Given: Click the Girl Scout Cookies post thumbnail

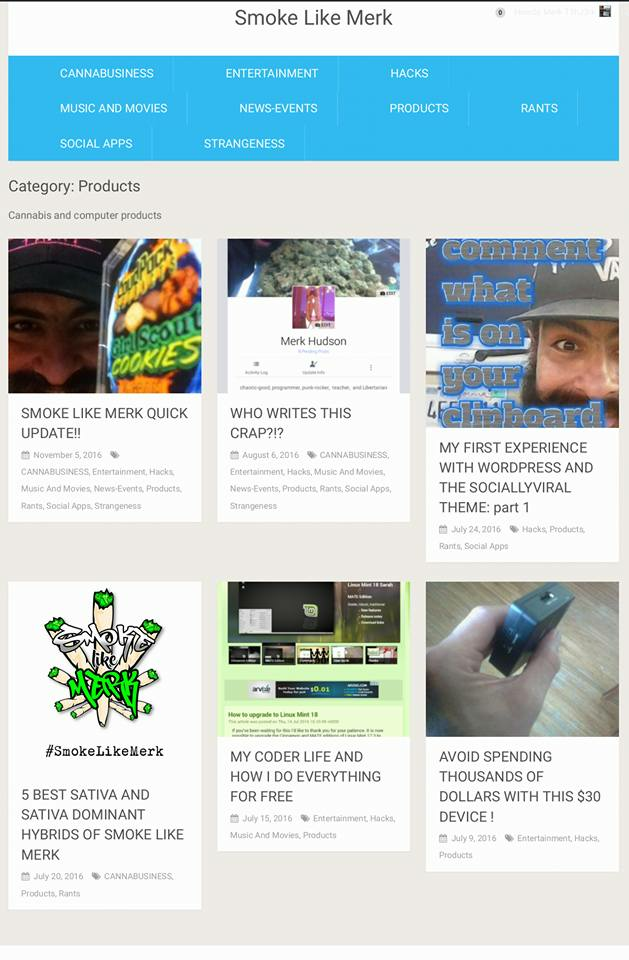Looking at the screenshot, I should pos(105,316).
